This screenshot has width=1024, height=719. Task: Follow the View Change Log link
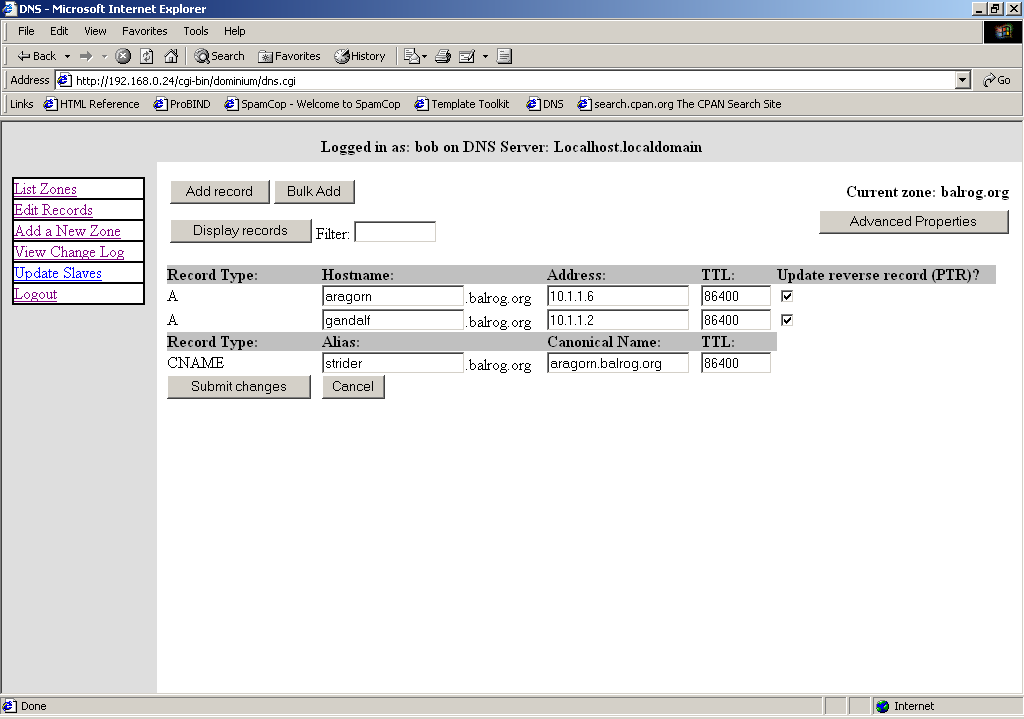[x=69, y=252]
